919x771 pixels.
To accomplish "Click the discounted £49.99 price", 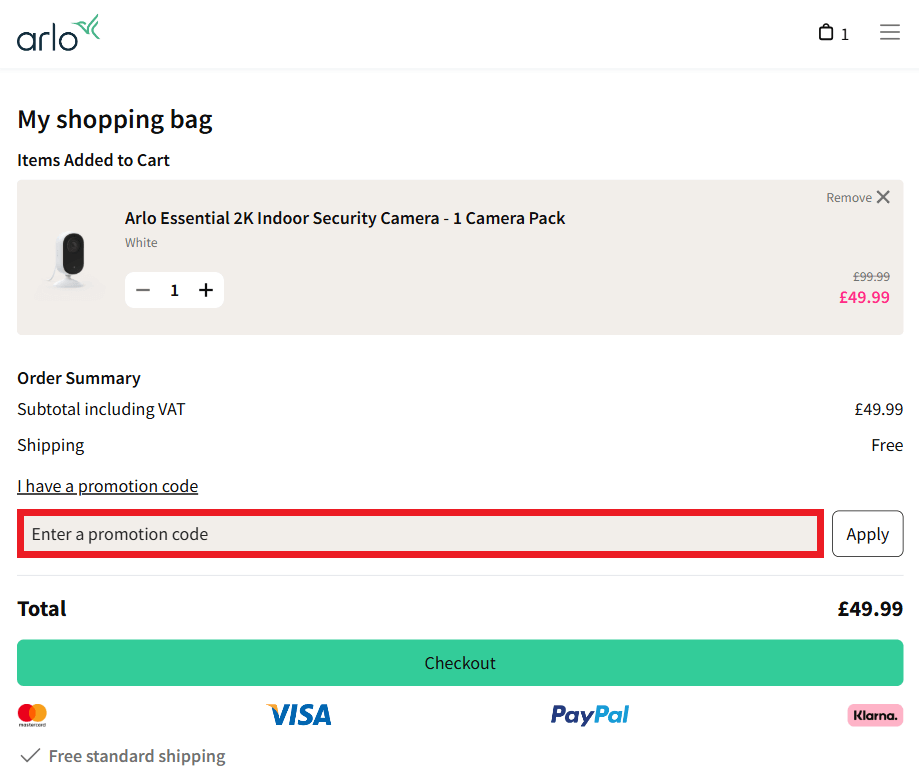I will coord(863,297).
